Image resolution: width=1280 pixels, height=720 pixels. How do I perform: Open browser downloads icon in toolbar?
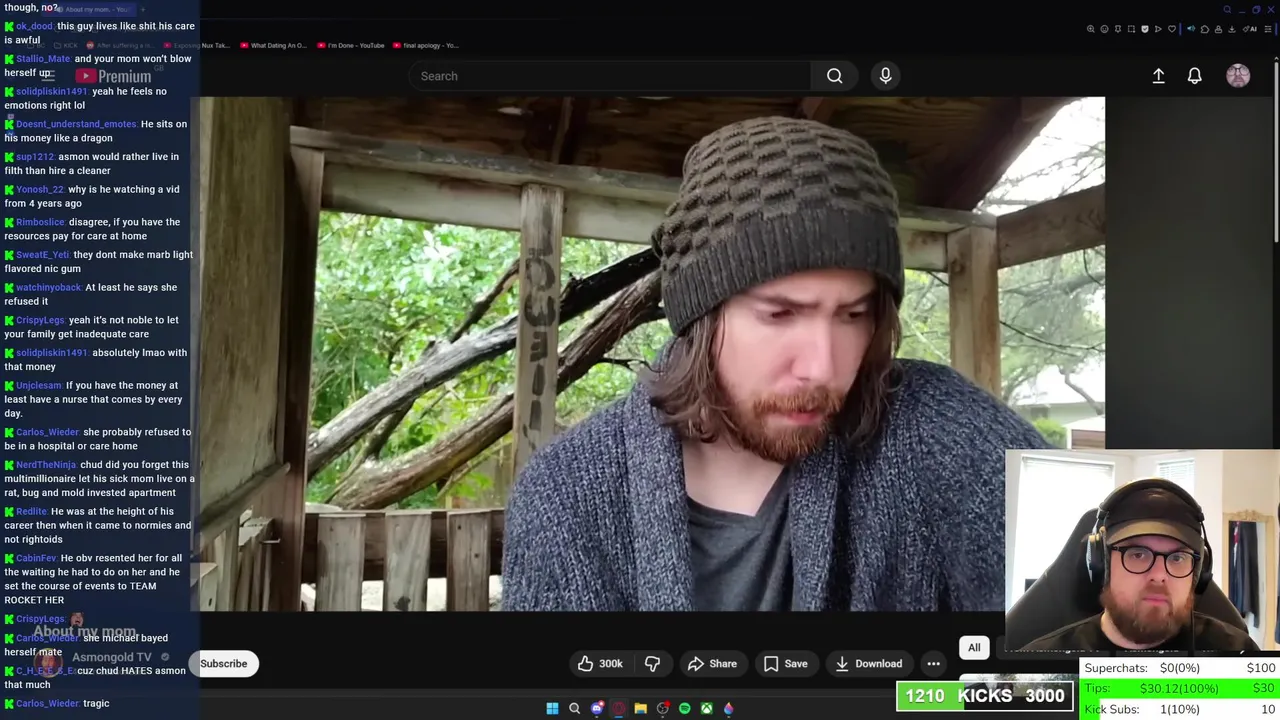pos(1232,29)
